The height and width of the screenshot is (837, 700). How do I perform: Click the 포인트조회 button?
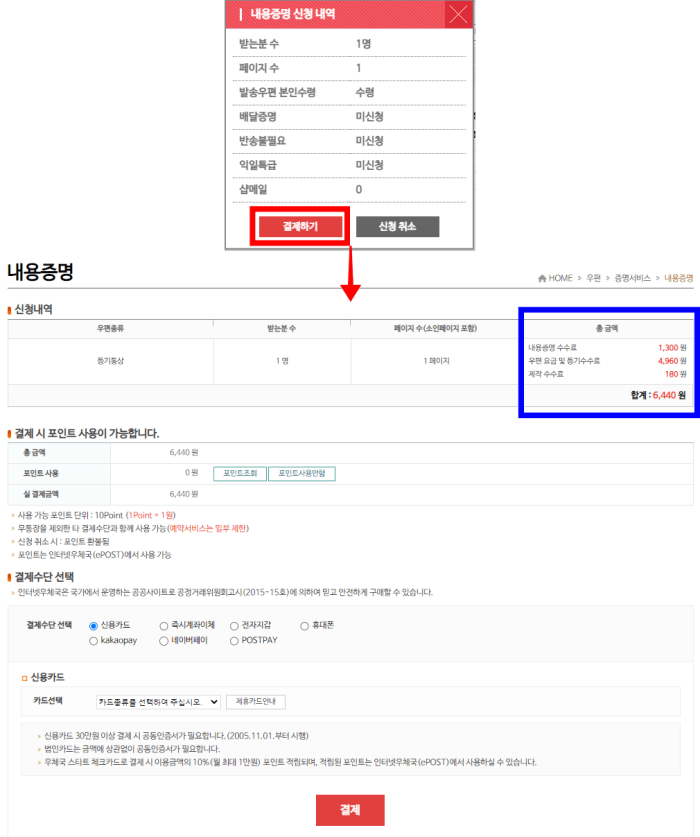click(240, 473)
